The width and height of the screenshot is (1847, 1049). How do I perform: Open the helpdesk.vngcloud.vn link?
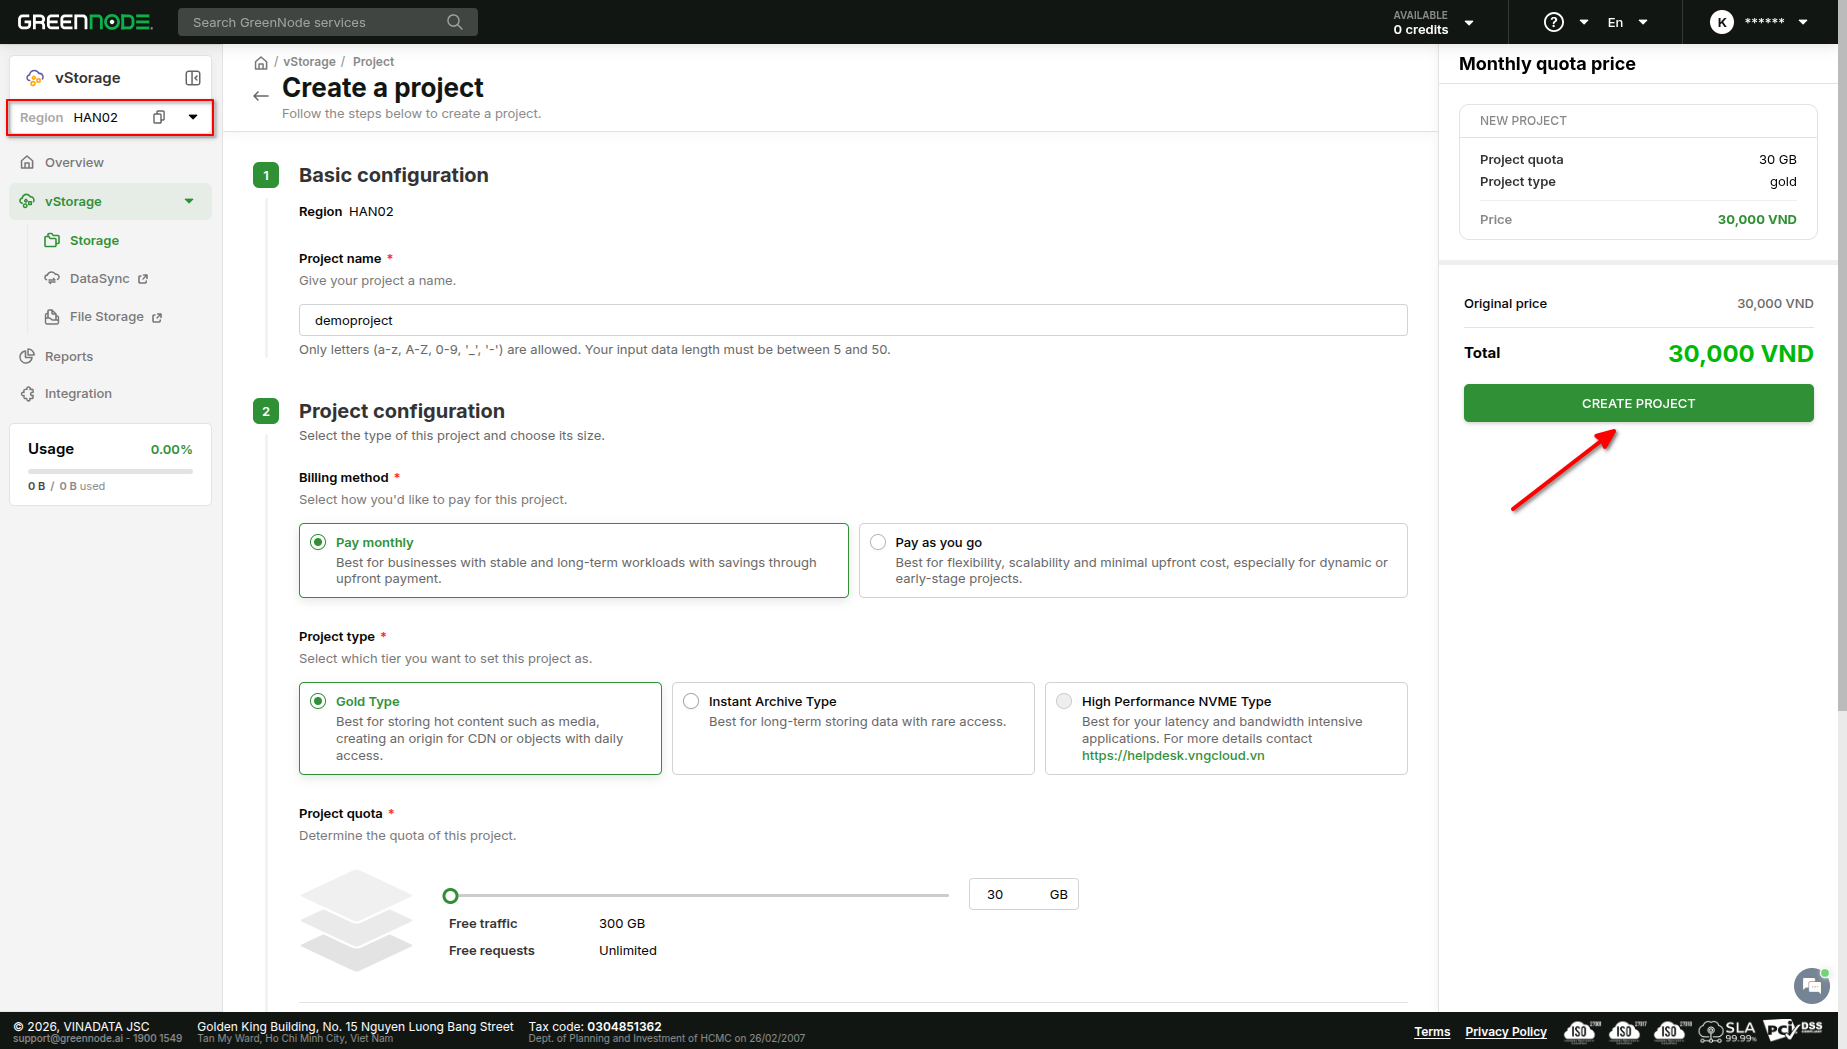coord(1172,756)
